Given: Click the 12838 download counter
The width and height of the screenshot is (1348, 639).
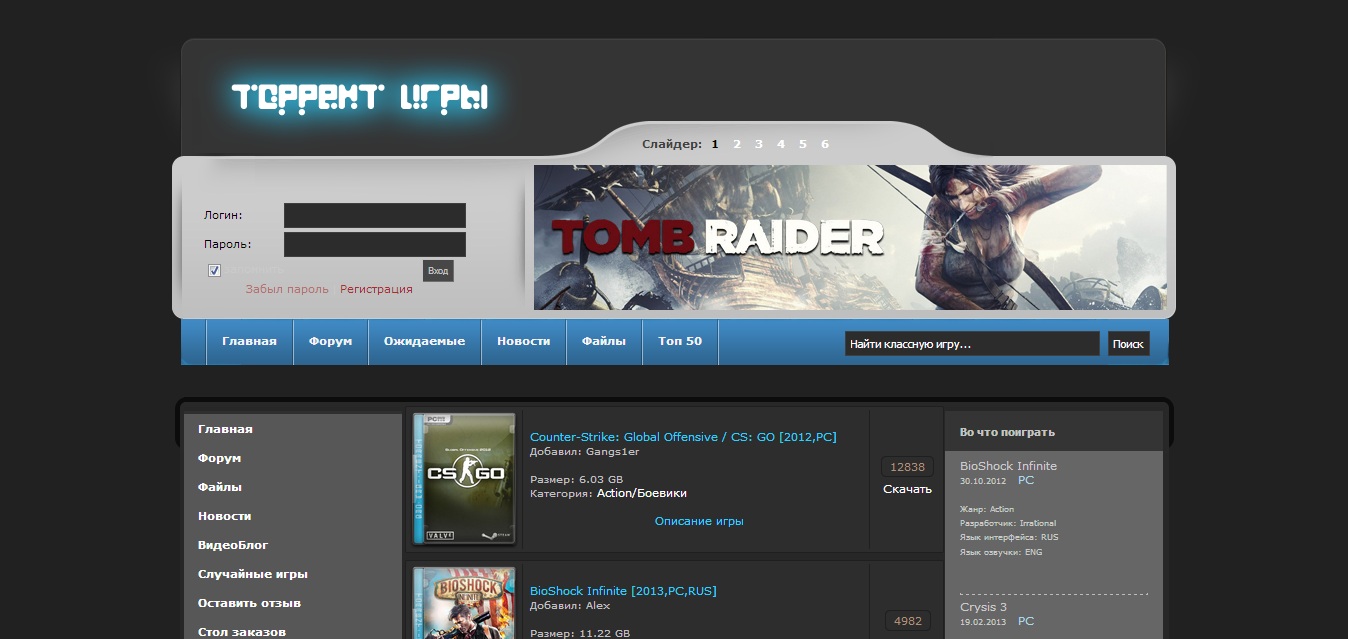Looking at the screenshot, I should 908,467.
